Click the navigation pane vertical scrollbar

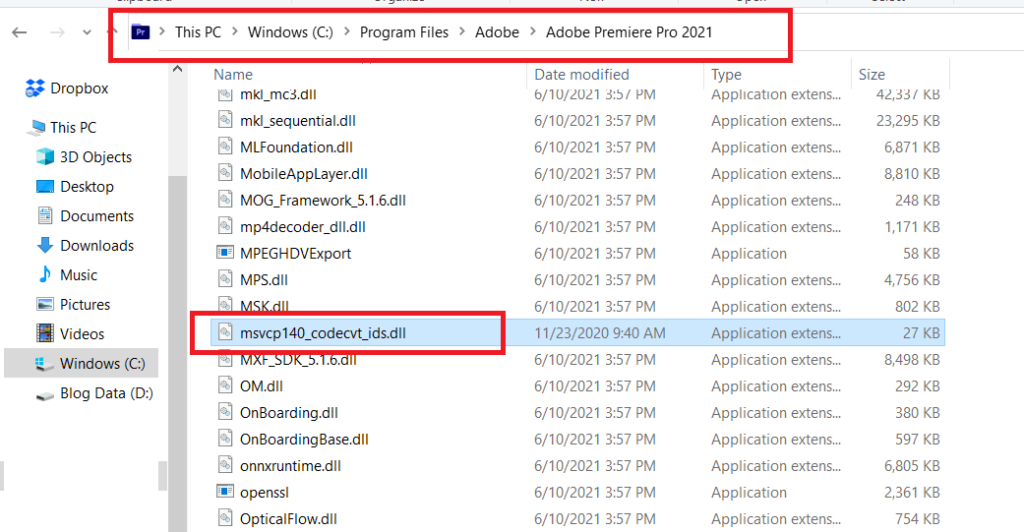(x=178, y=352)
